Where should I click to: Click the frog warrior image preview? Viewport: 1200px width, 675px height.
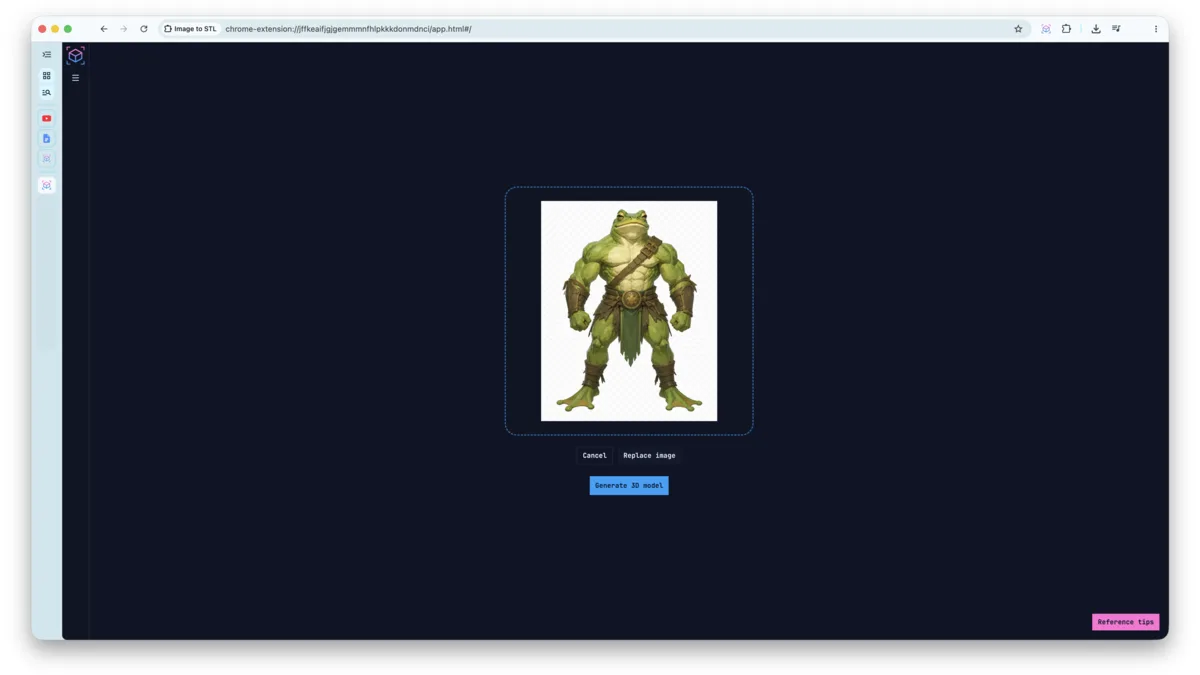629,311
